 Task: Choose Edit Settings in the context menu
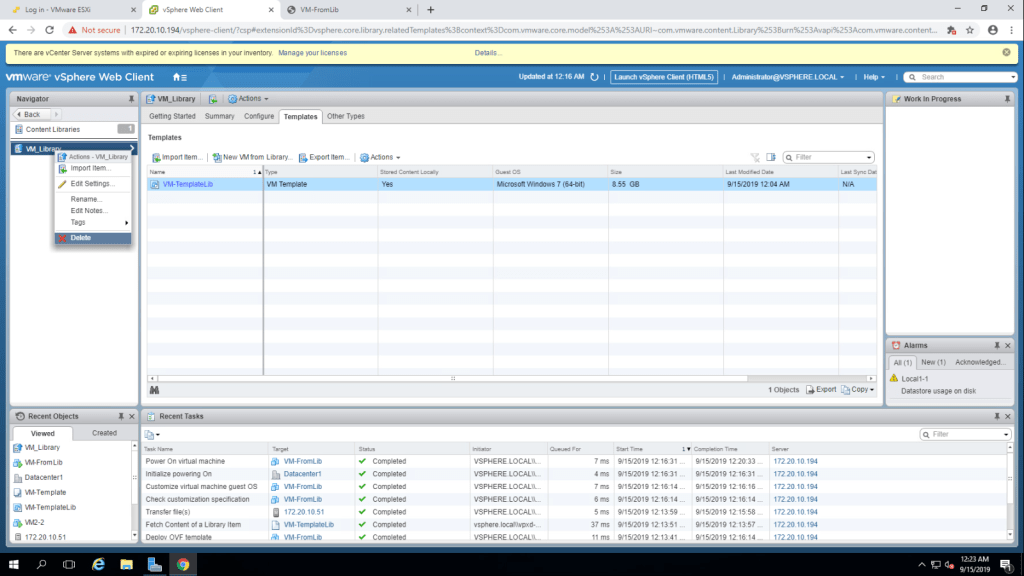[x=92, y=184]
